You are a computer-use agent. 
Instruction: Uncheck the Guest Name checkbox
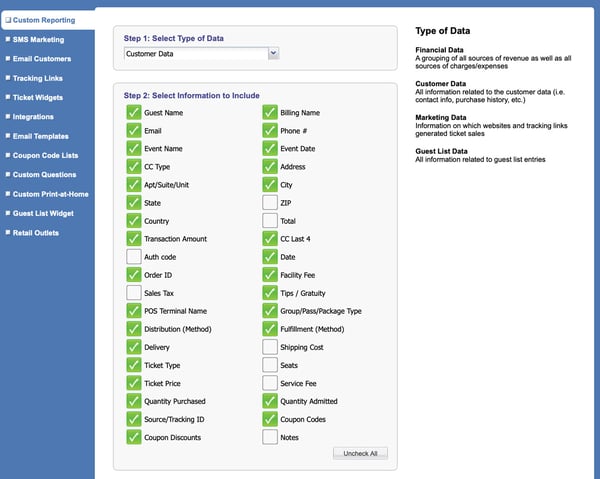(134, 112)
